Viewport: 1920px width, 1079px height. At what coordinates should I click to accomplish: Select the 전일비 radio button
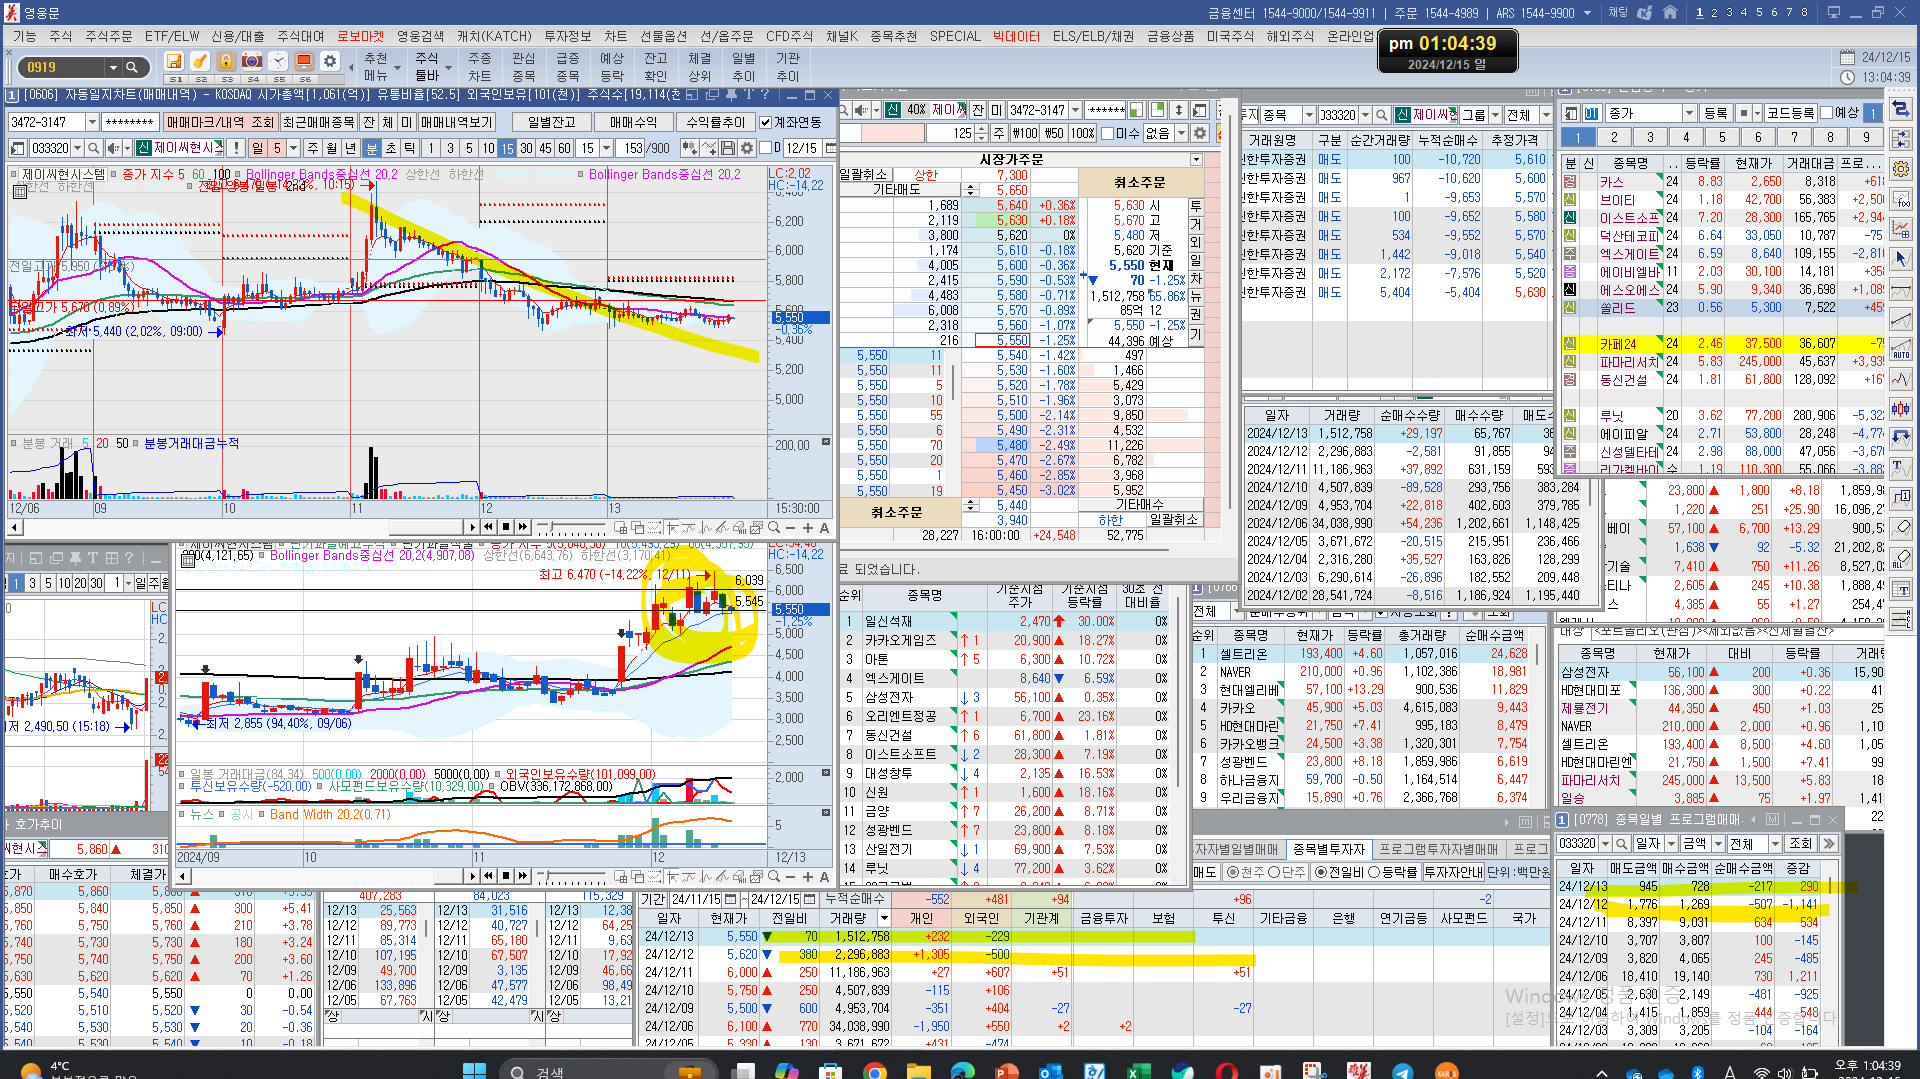1320,872
